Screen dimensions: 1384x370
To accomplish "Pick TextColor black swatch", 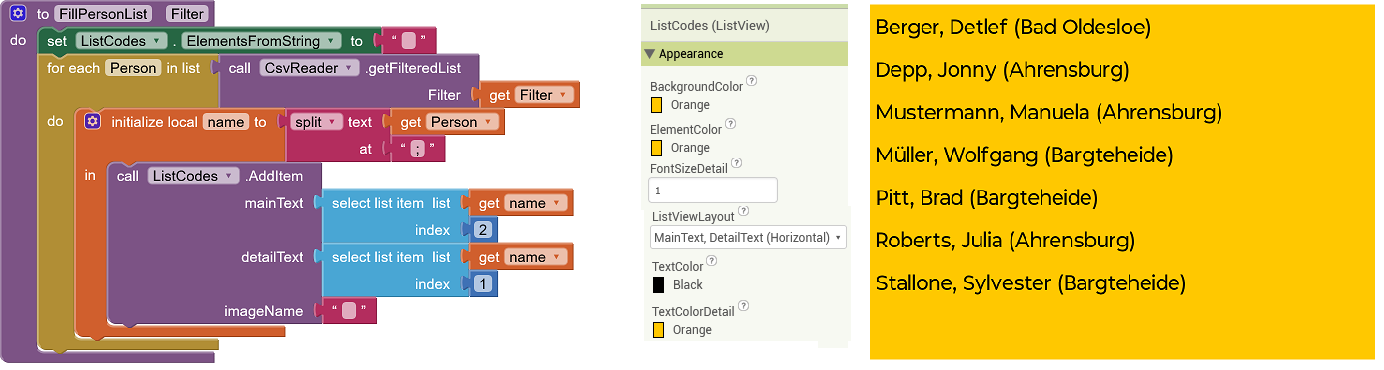I will click(658, 285).
